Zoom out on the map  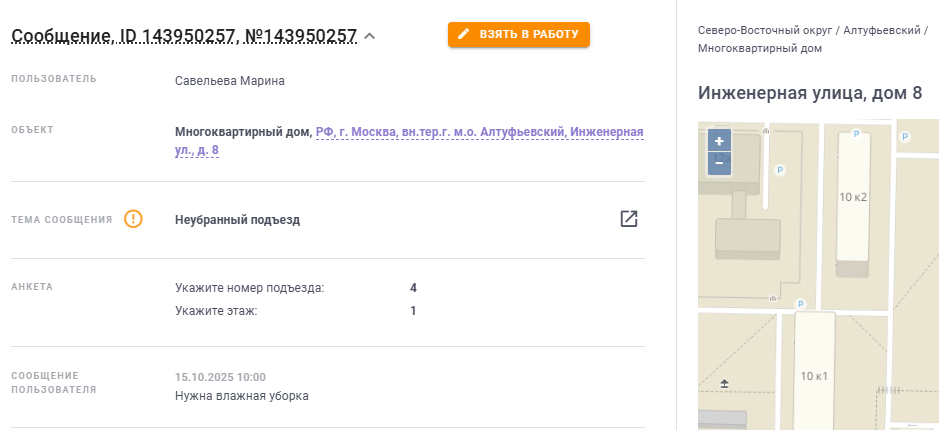point(719,161)
